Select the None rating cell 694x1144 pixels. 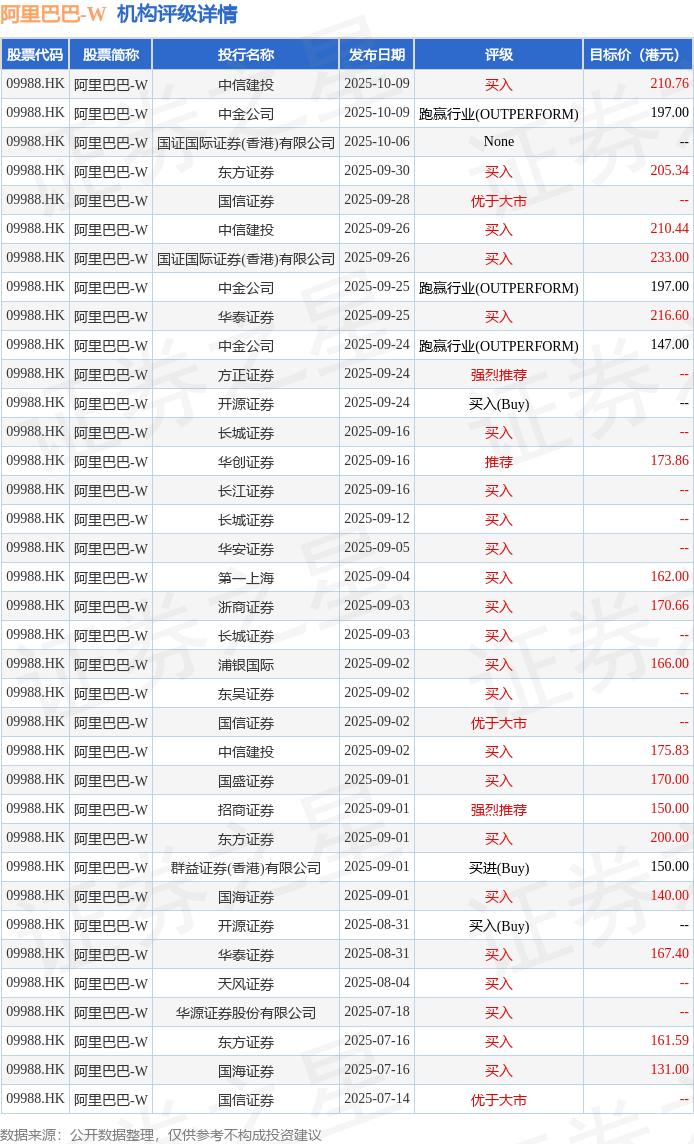click(498, 142)
